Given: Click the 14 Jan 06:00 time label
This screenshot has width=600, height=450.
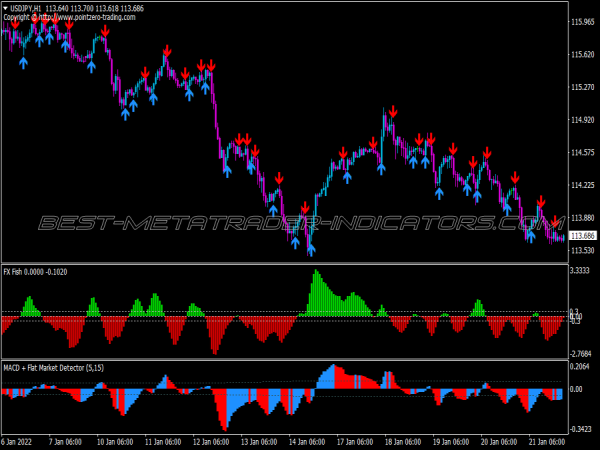Looking at the screenshot, I should [307, 442].
